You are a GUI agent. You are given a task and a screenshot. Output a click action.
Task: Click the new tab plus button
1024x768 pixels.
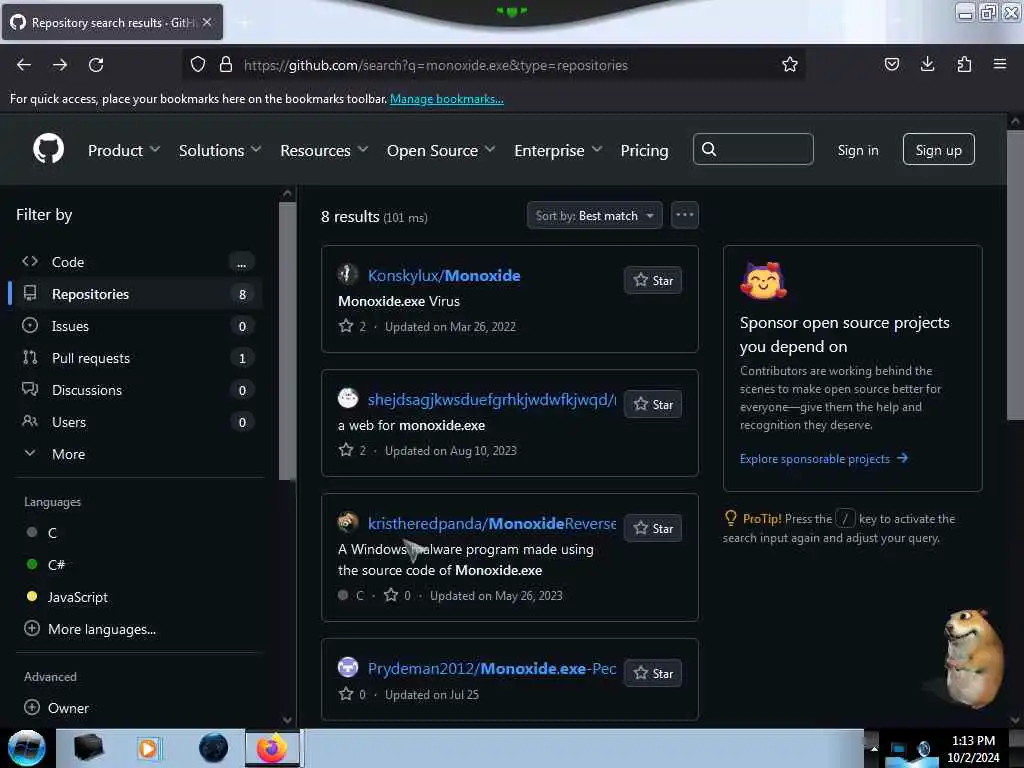(244, 22)
